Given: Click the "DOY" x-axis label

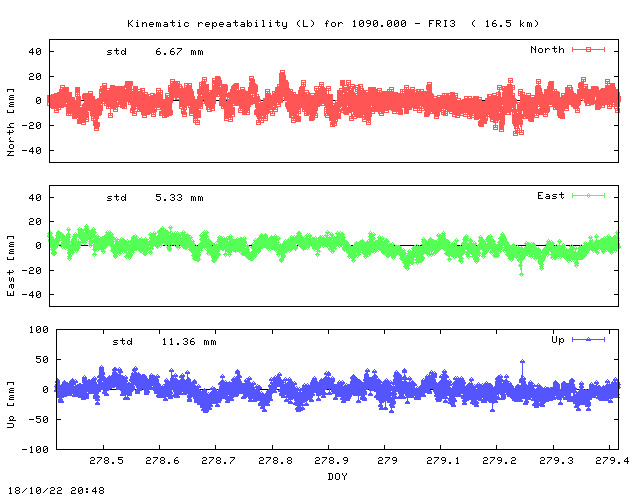Looking at the screenshot, I should click(x=338, y=476).
